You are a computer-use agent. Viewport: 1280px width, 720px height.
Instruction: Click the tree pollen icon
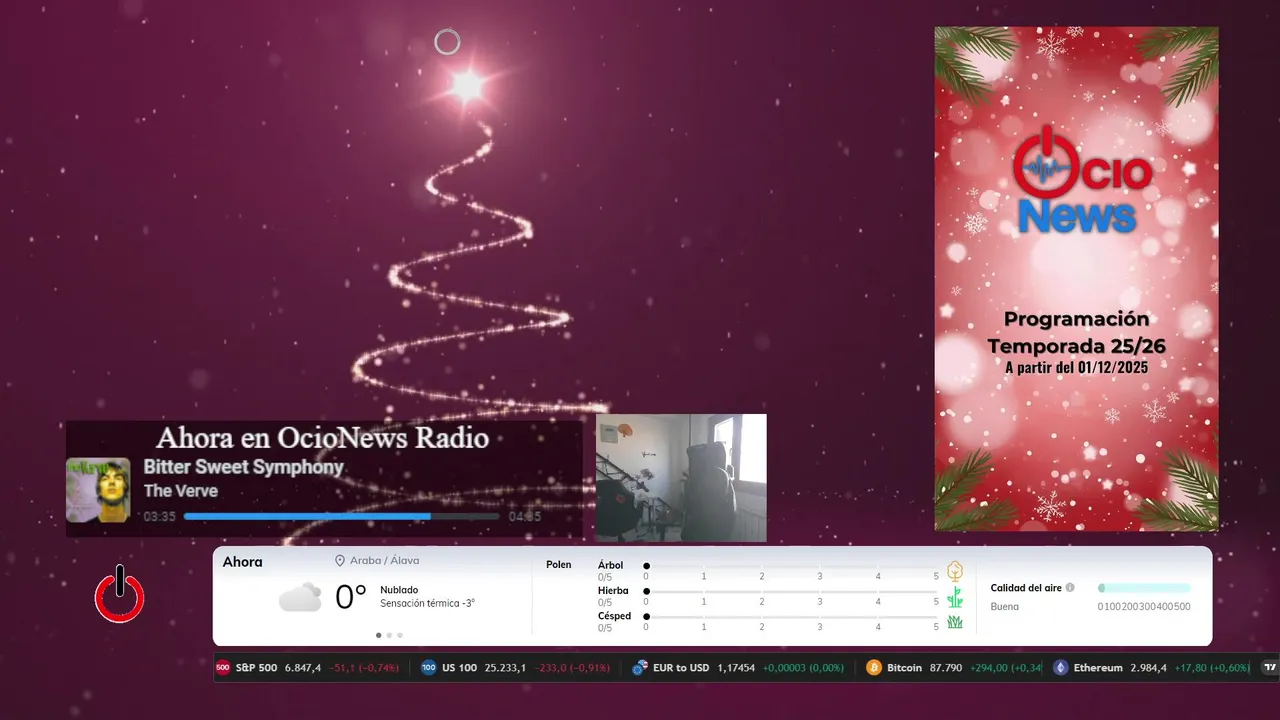pyautogui.click(x=955, y=571)
